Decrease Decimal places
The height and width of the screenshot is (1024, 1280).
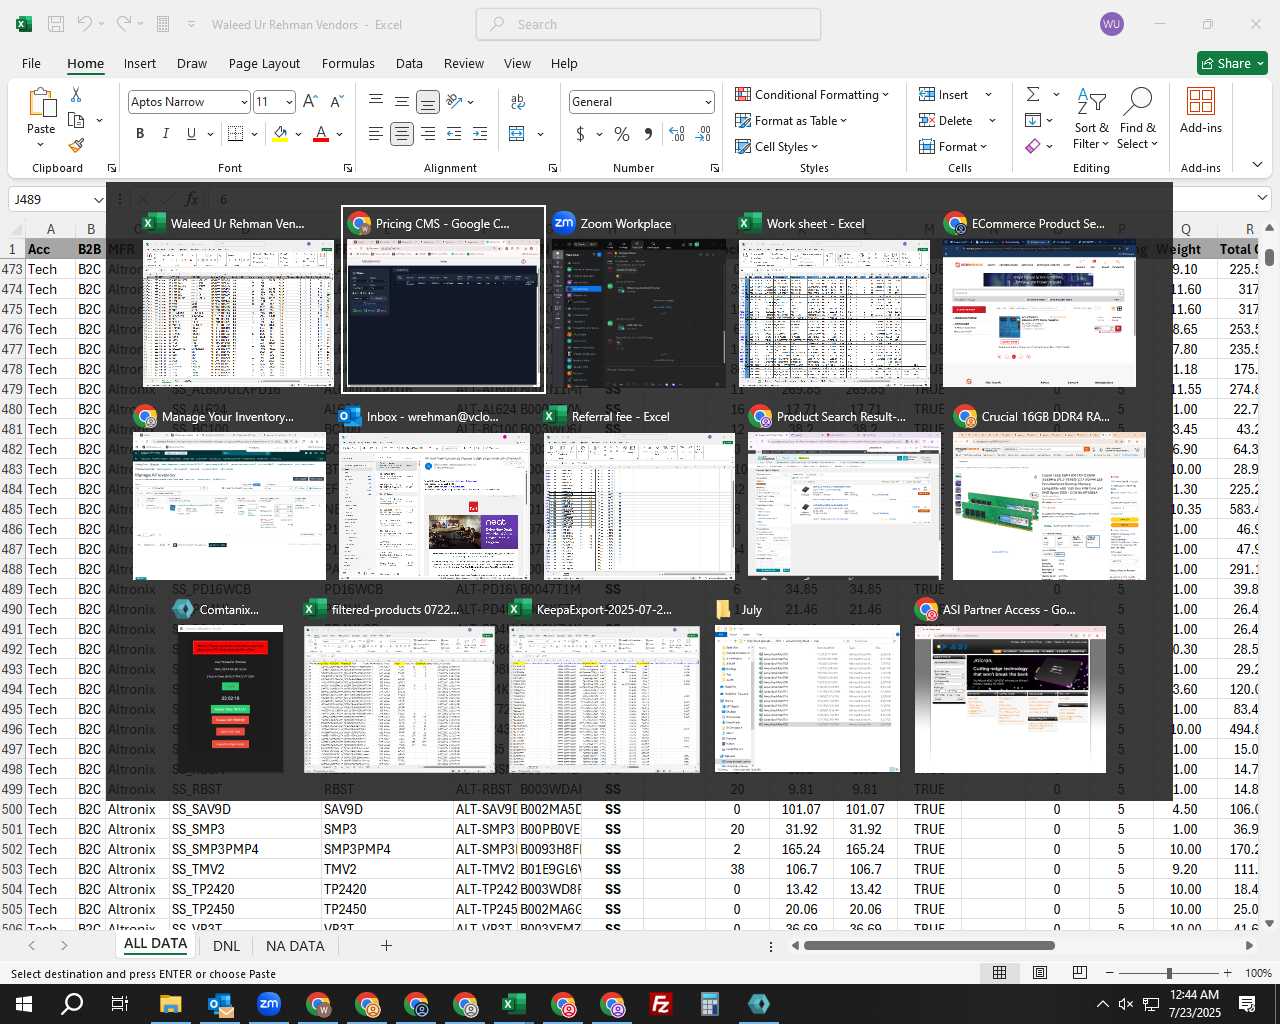(x=703, y=134)
